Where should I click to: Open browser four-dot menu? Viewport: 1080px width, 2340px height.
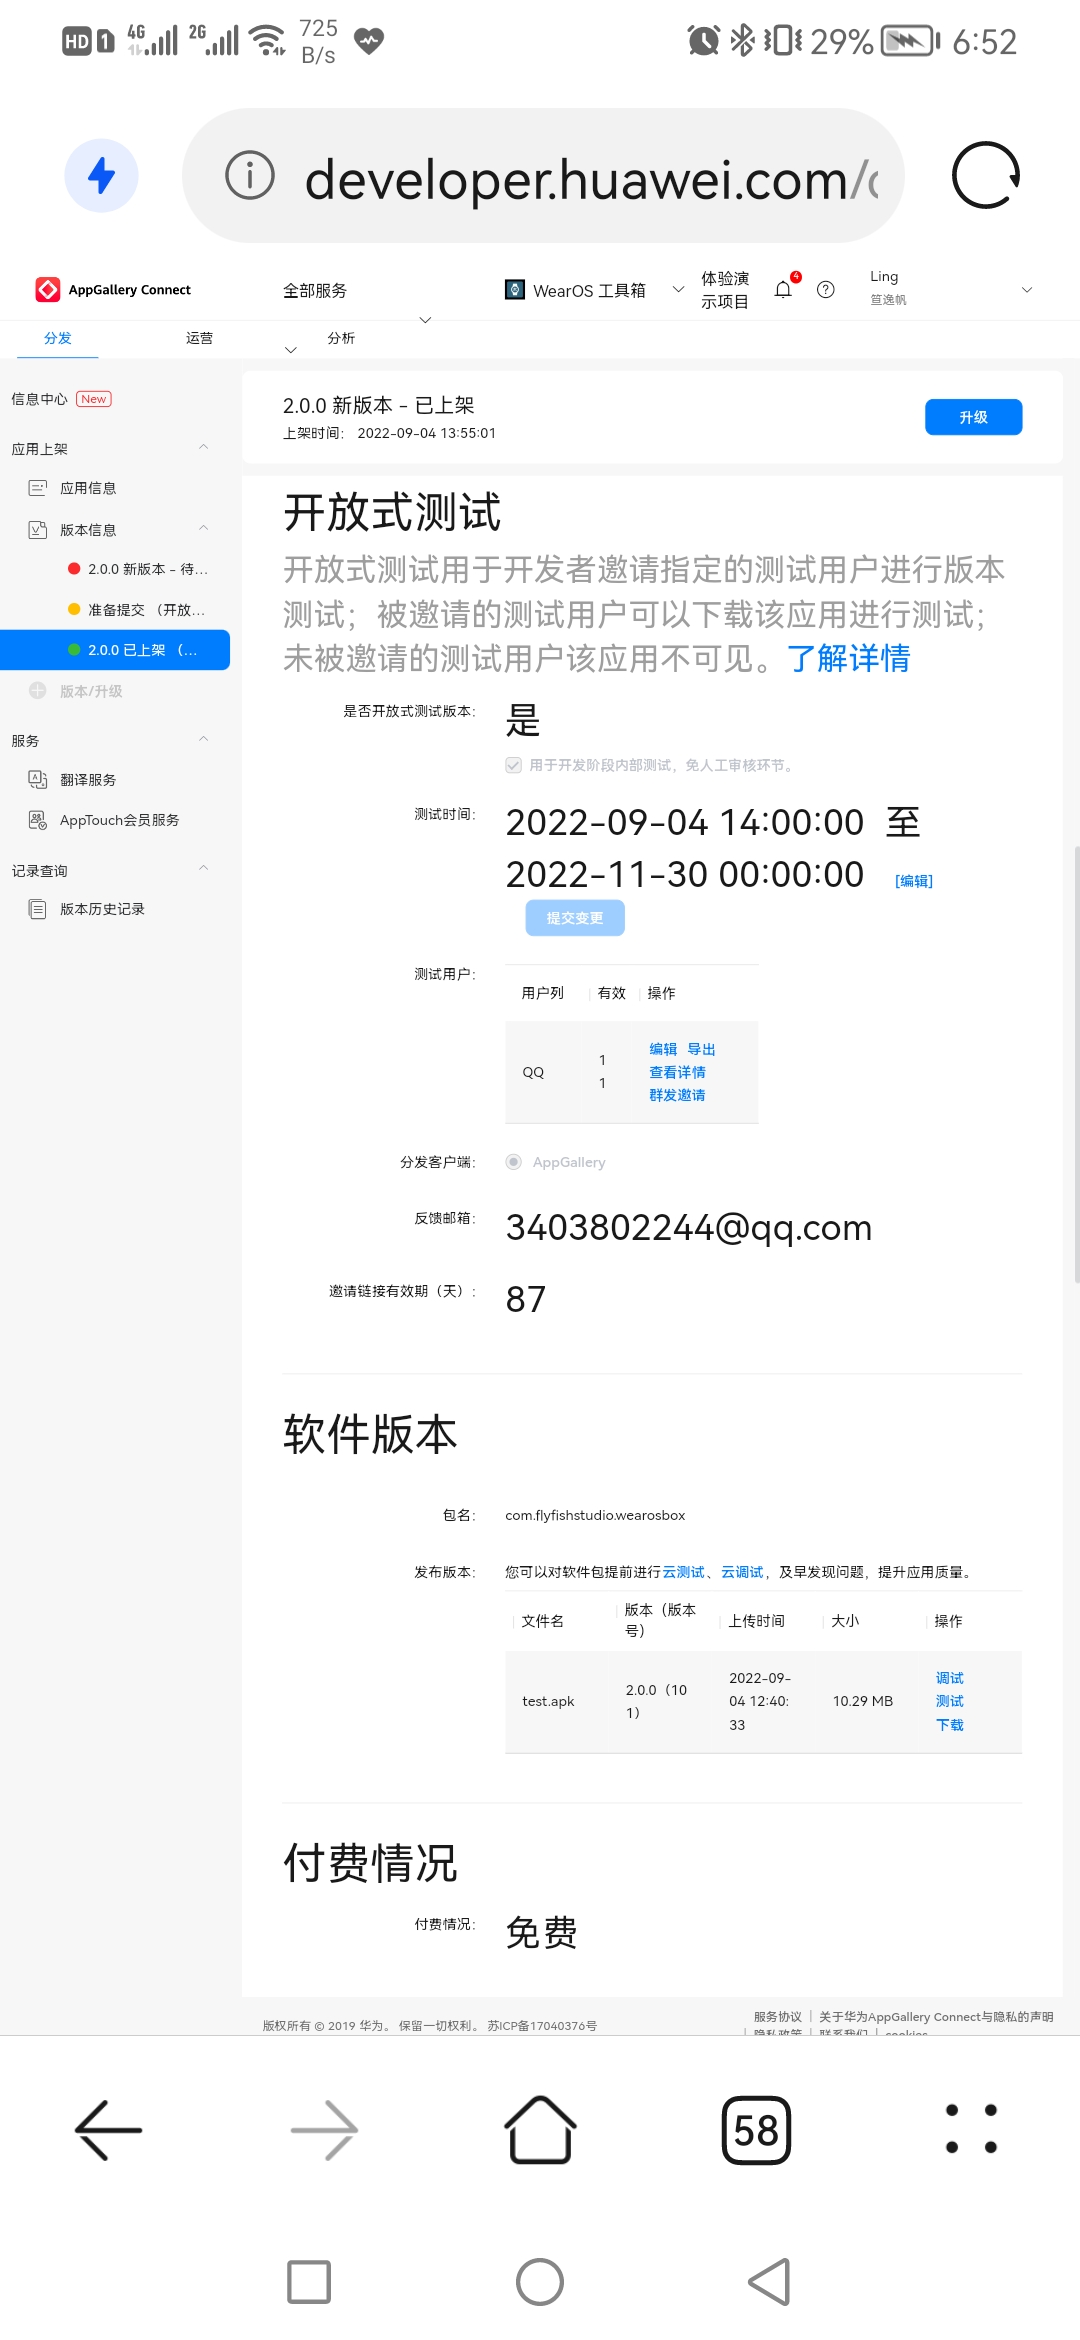[x=971, y=2129]
